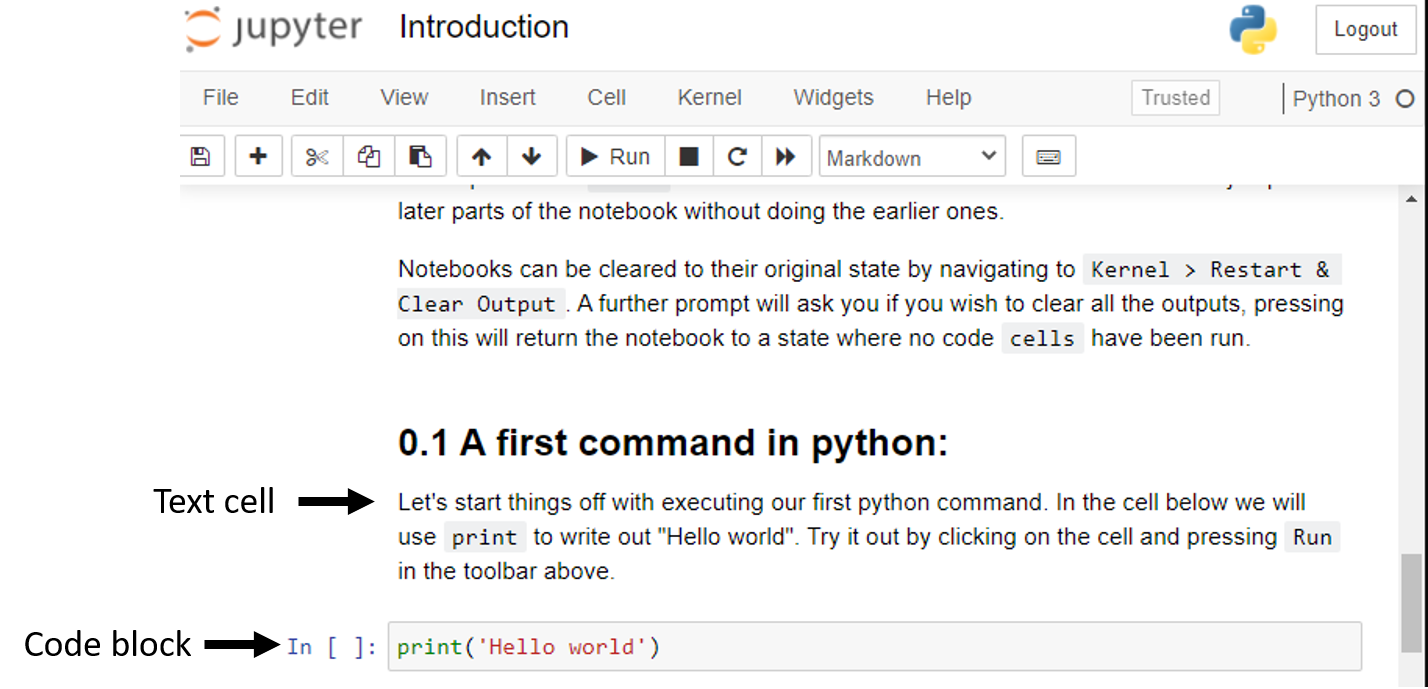Insert a new cell below
This screenshot has width=1428, height=689.
pos(258,157)
